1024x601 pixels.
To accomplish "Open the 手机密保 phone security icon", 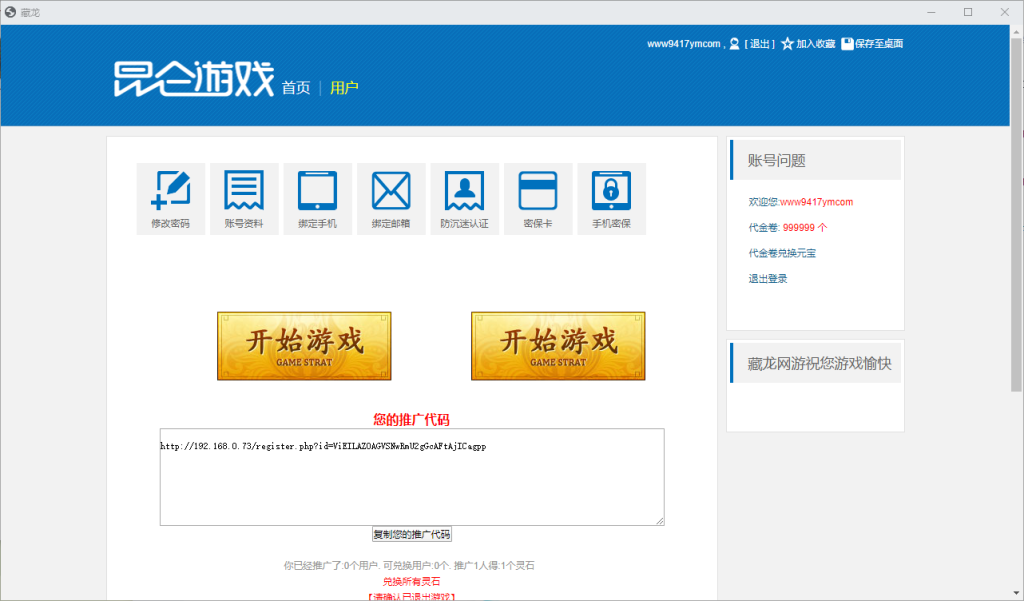I will tap(611, 199).
